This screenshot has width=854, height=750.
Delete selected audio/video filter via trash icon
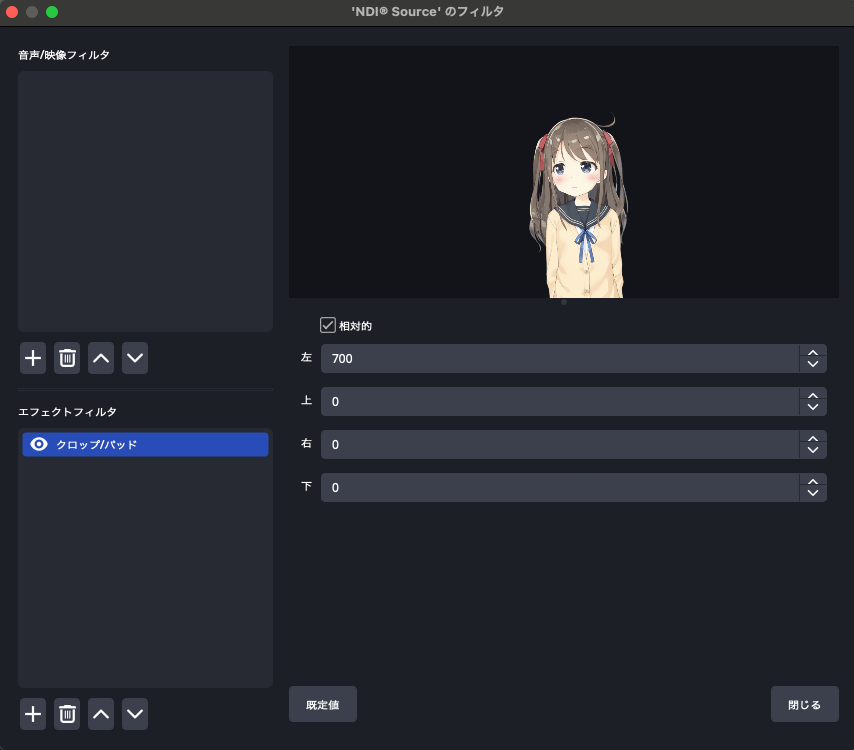coord(67,358)
